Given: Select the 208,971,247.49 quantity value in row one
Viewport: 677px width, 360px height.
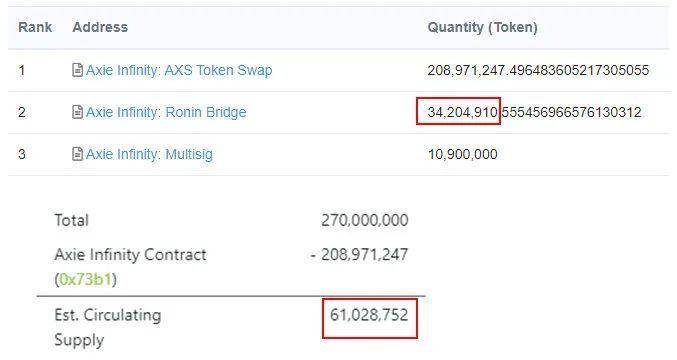Looking at the screenshot, I should [x=538, y=70].
